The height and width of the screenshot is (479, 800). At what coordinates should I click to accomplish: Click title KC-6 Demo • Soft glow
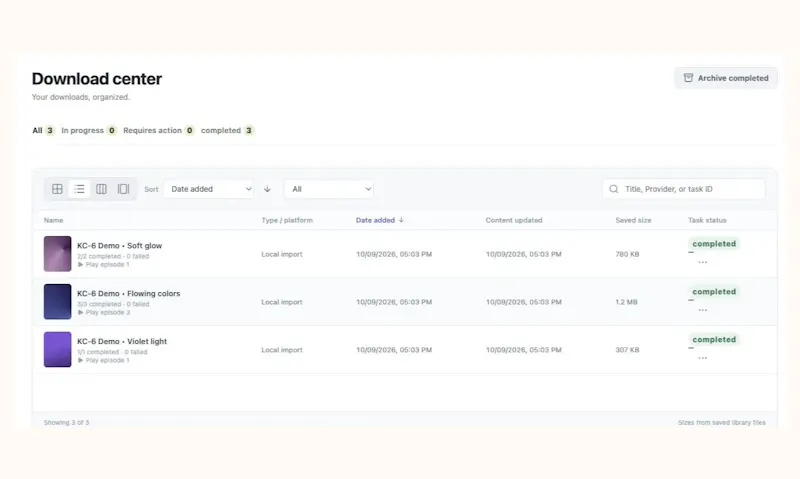pos(119,246)
